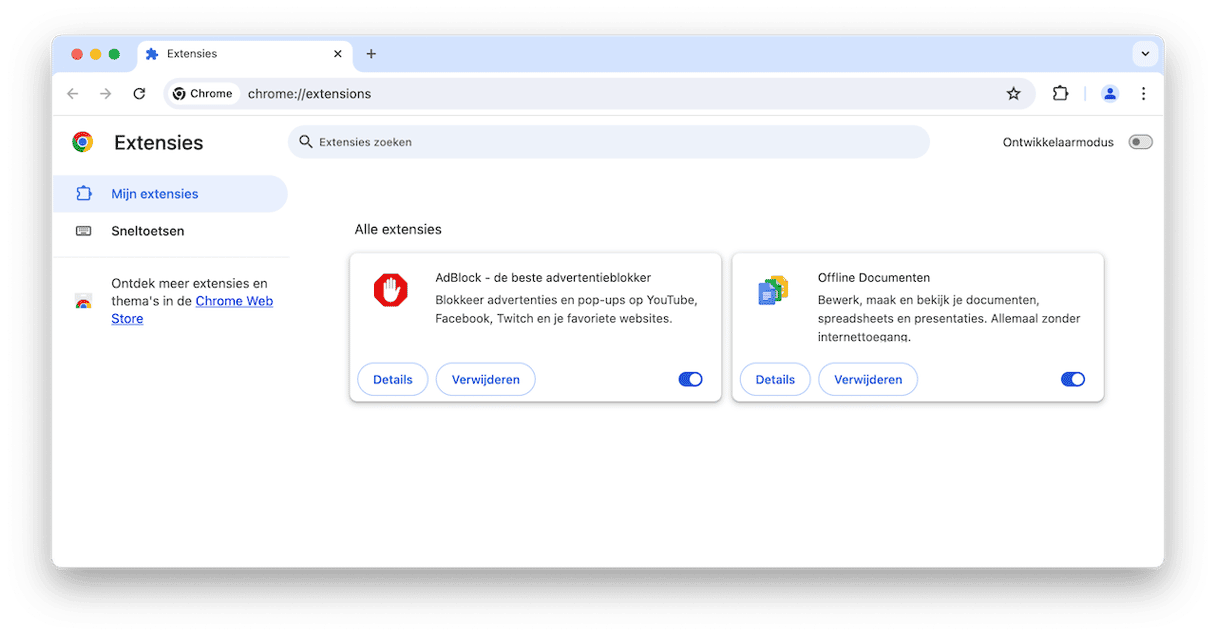Open Details for Offline Documenten
1216x636 pixels.
(775, 380)
